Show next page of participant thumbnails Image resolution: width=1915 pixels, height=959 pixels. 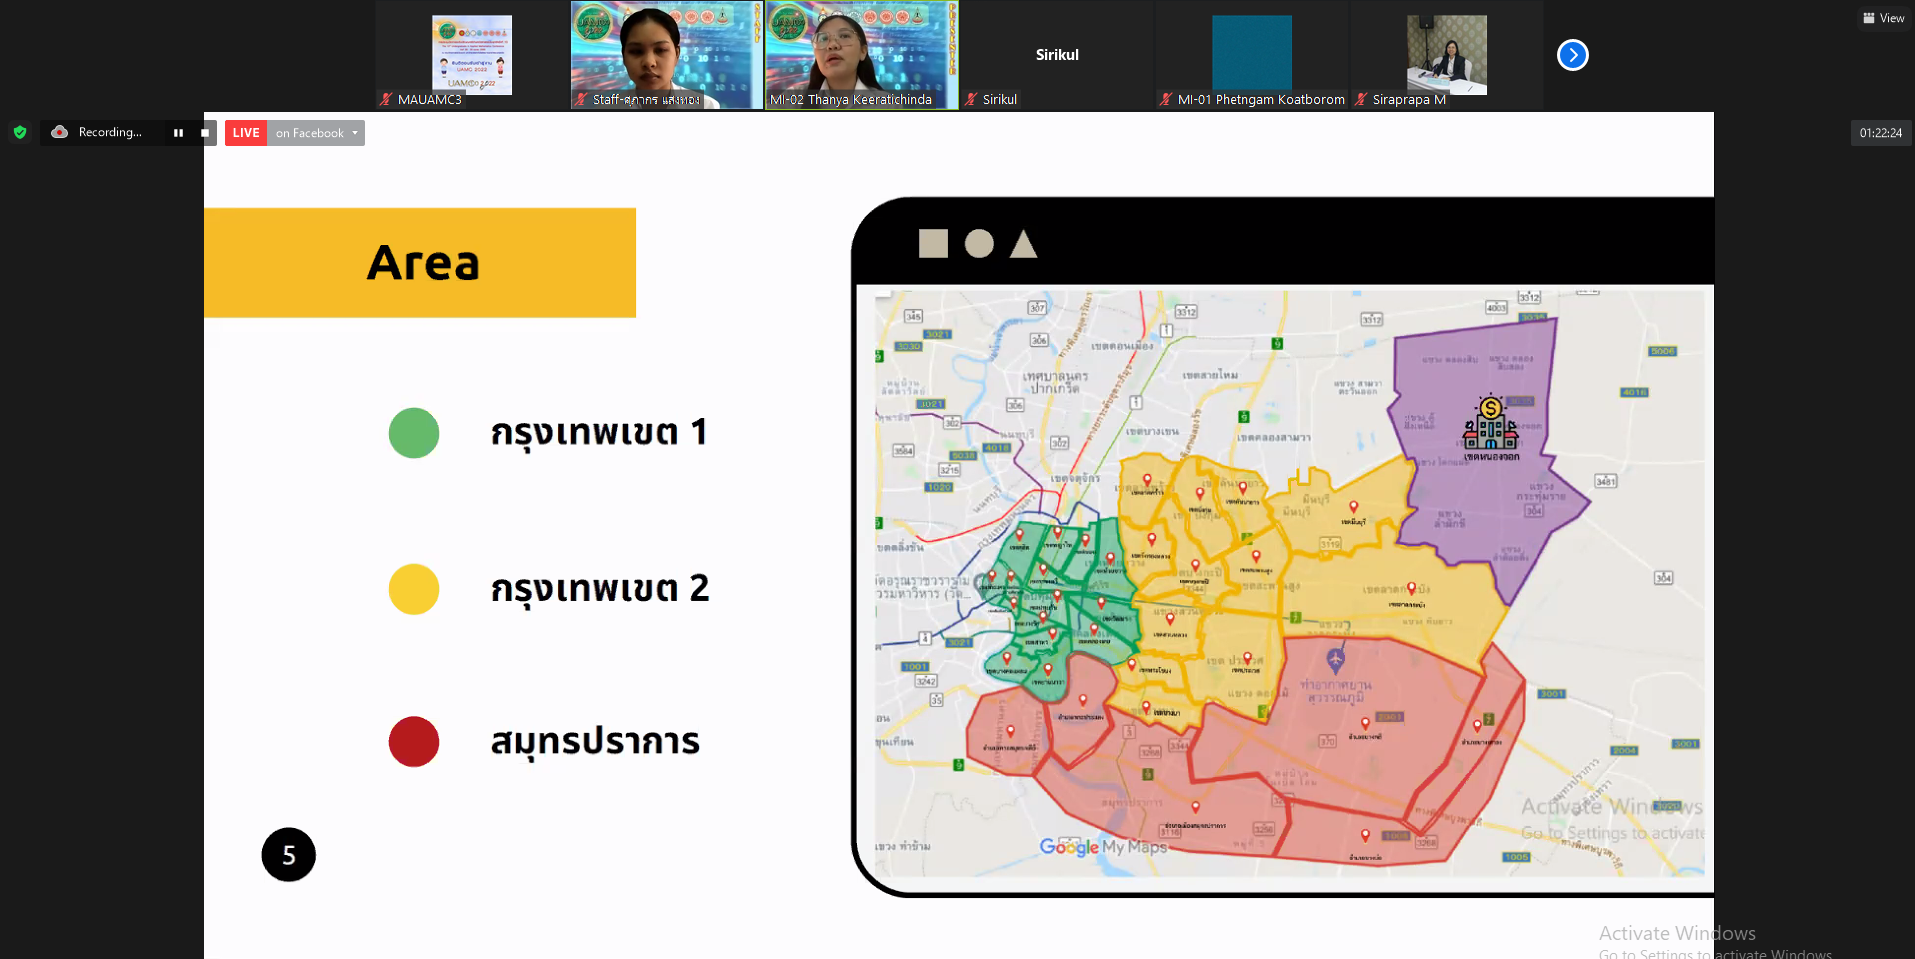coord(1572,55)
